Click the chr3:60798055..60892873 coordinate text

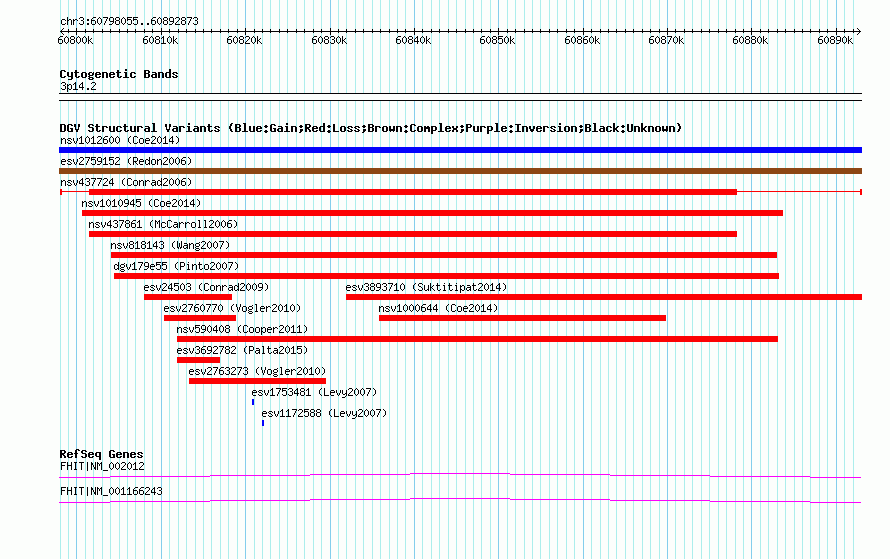[x=129, y=22]
